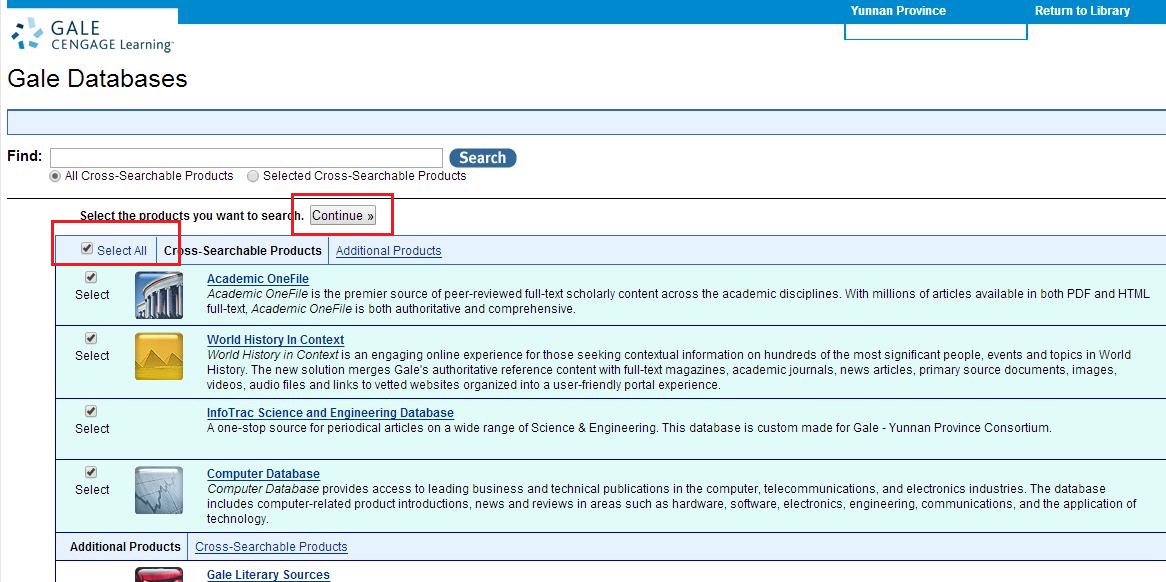Open the lower Cross-Searchable Products tab link

click(271, 547)
